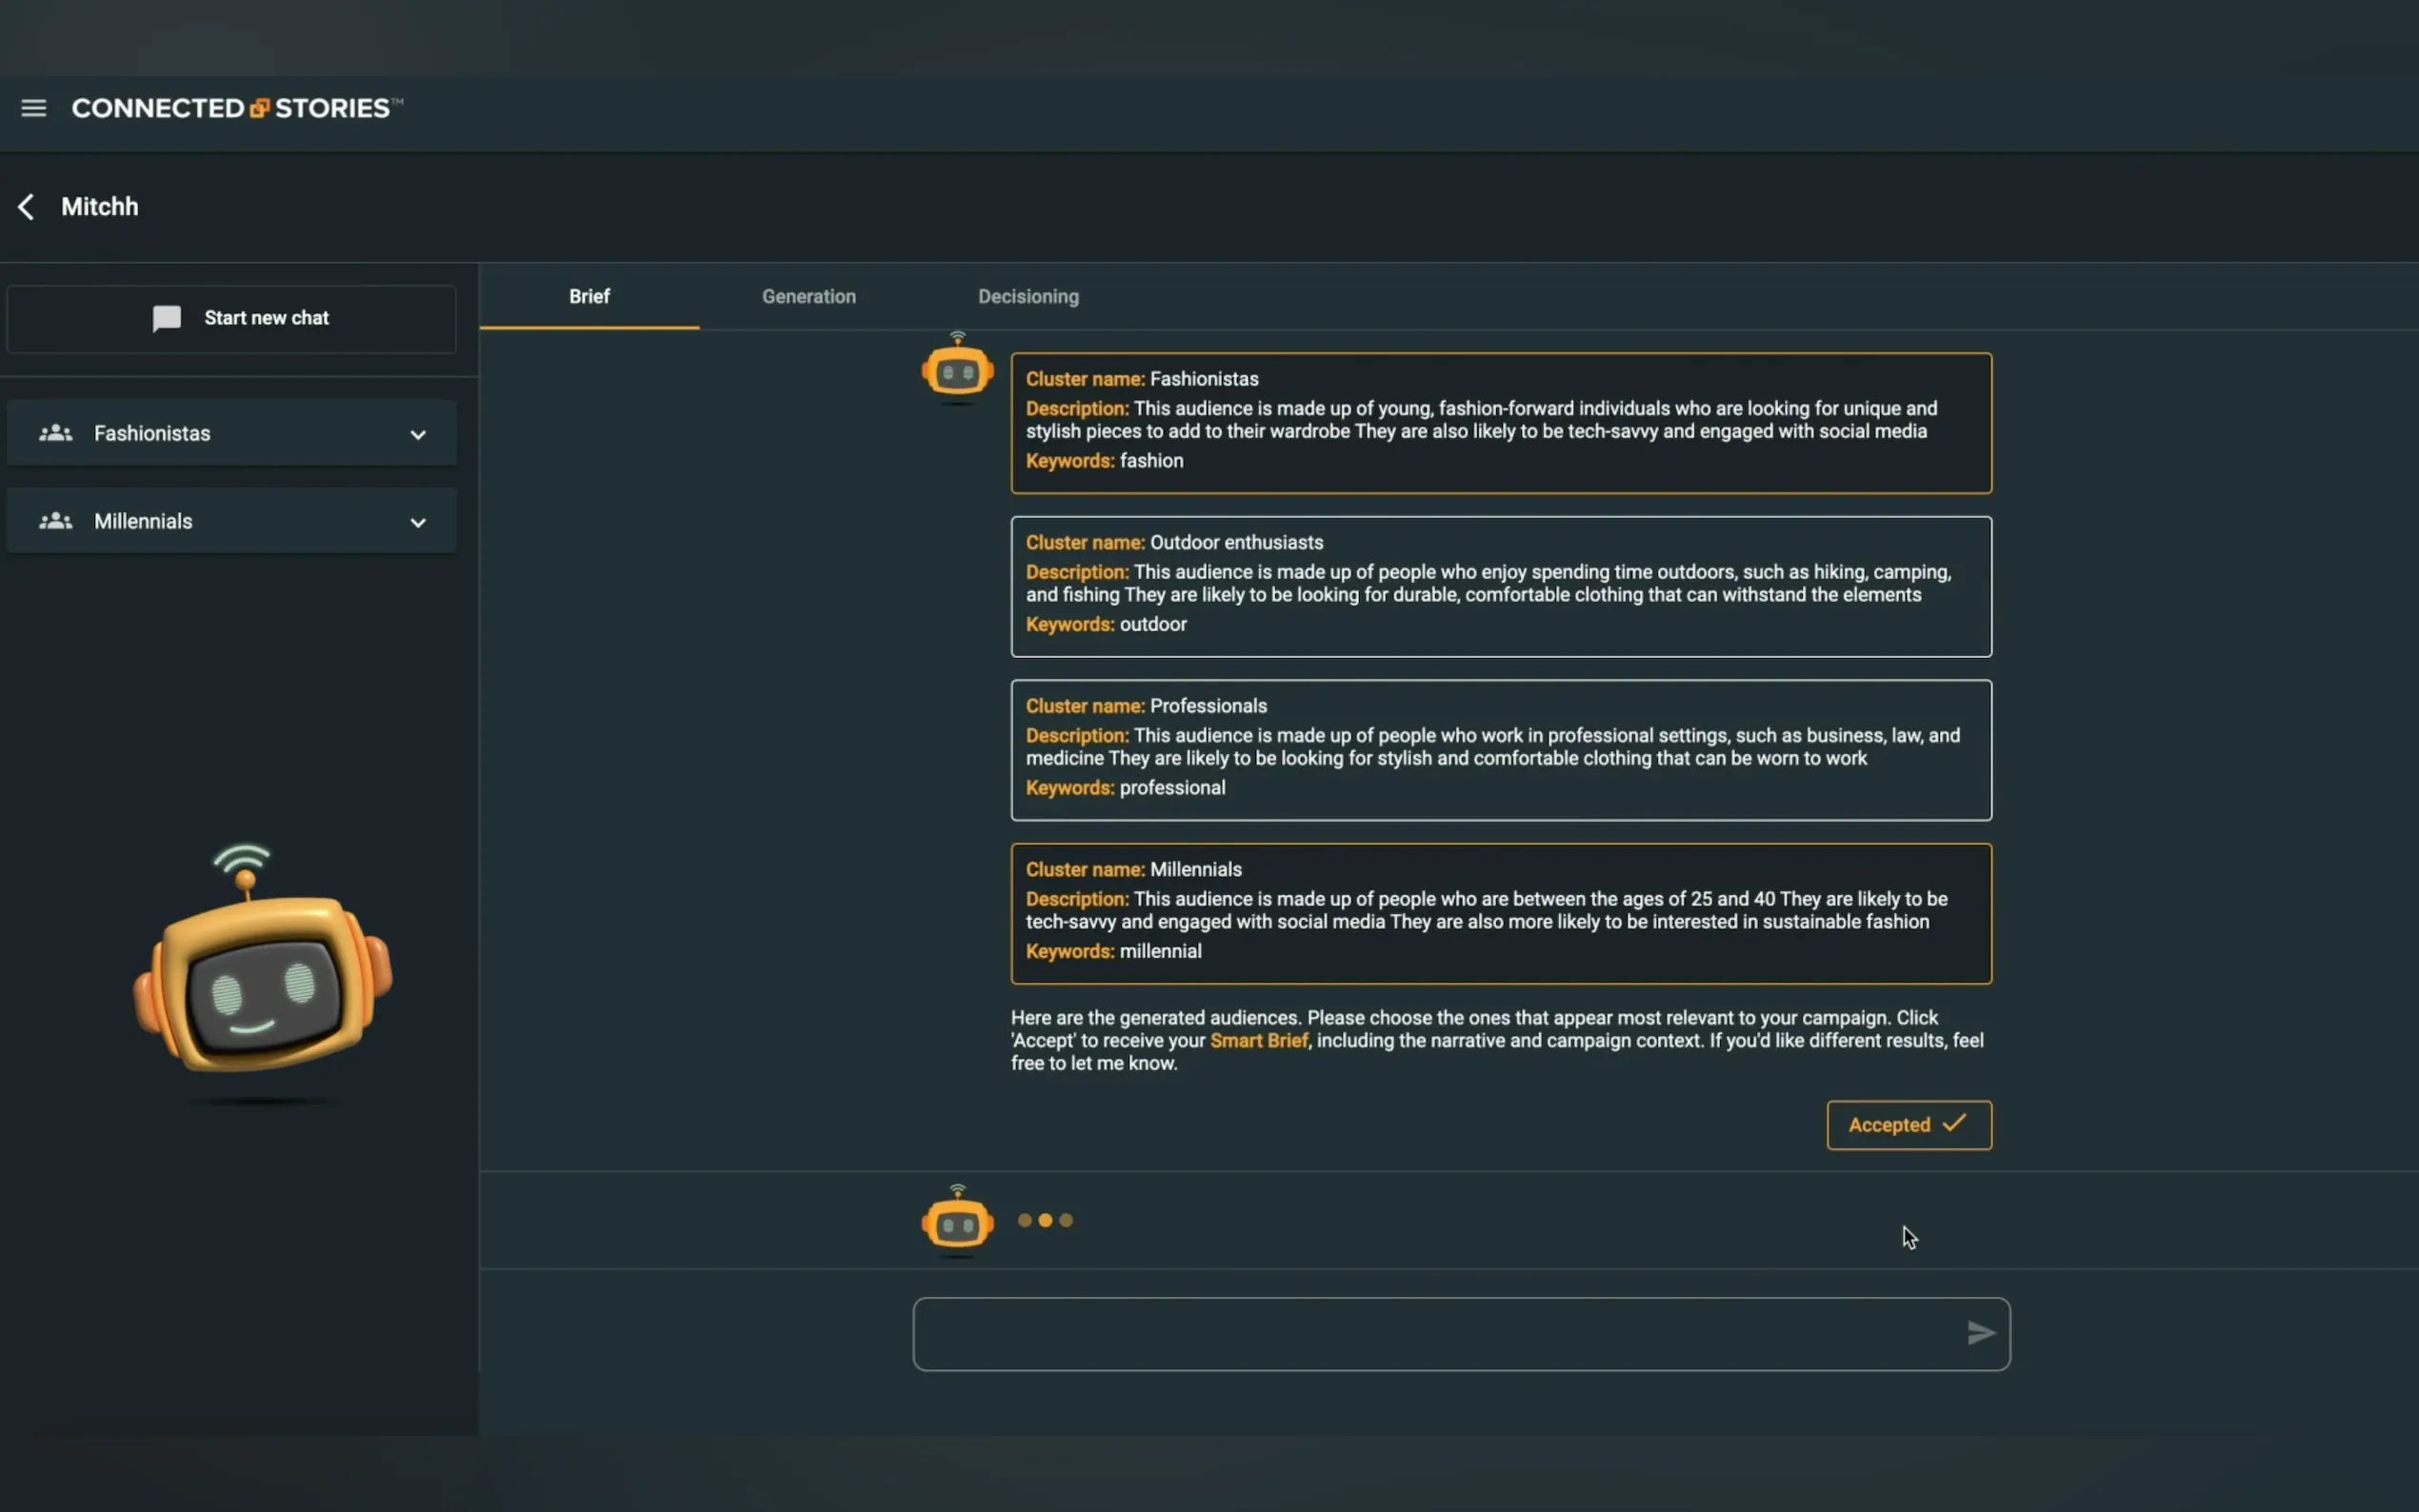Viewport: 2419px width, 1512px height.
Task: Toggle the Fashionistas cluster card selection
Action: (1500, 423)
